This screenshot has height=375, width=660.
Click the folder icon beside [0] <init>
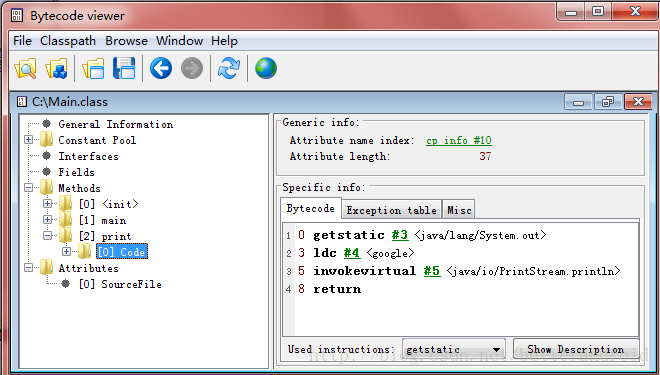[x=65, y=203]
